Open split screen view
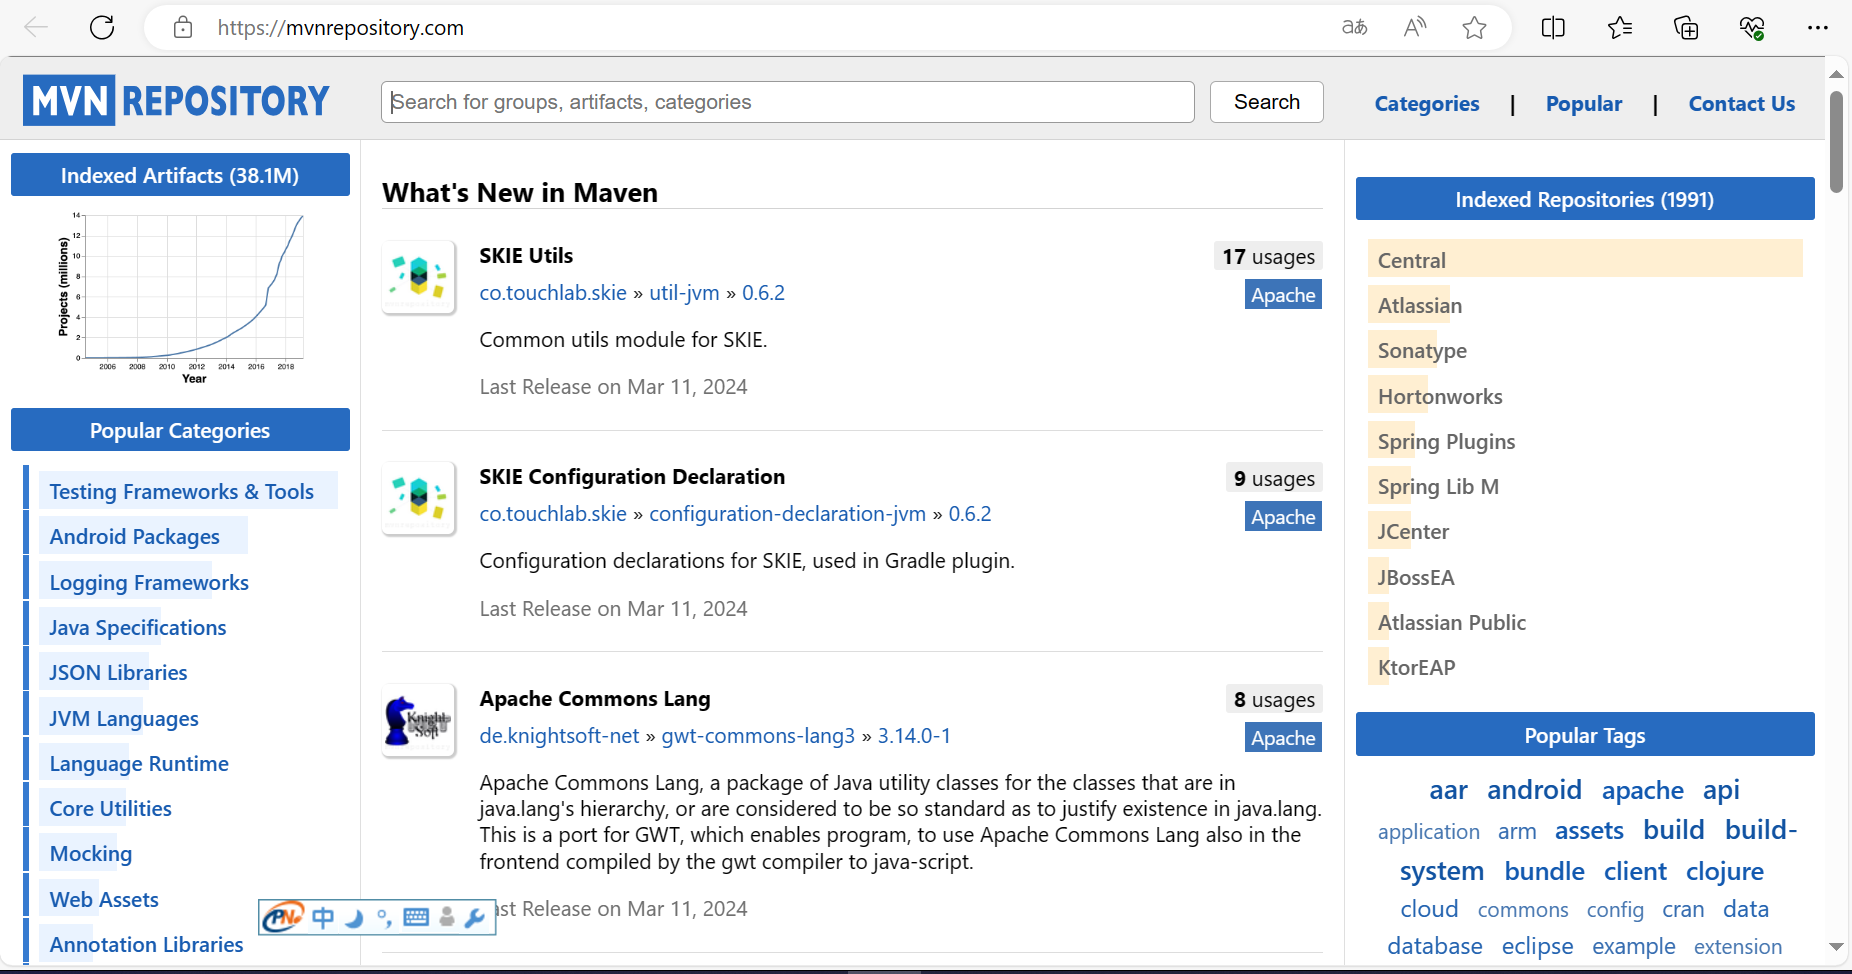1852x974 pixels. 1553,28
